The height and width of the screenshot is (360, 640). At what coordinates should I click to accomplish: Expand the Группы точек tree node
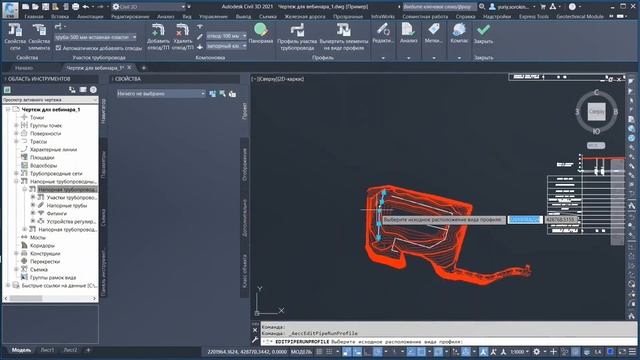tap(16, 125)
